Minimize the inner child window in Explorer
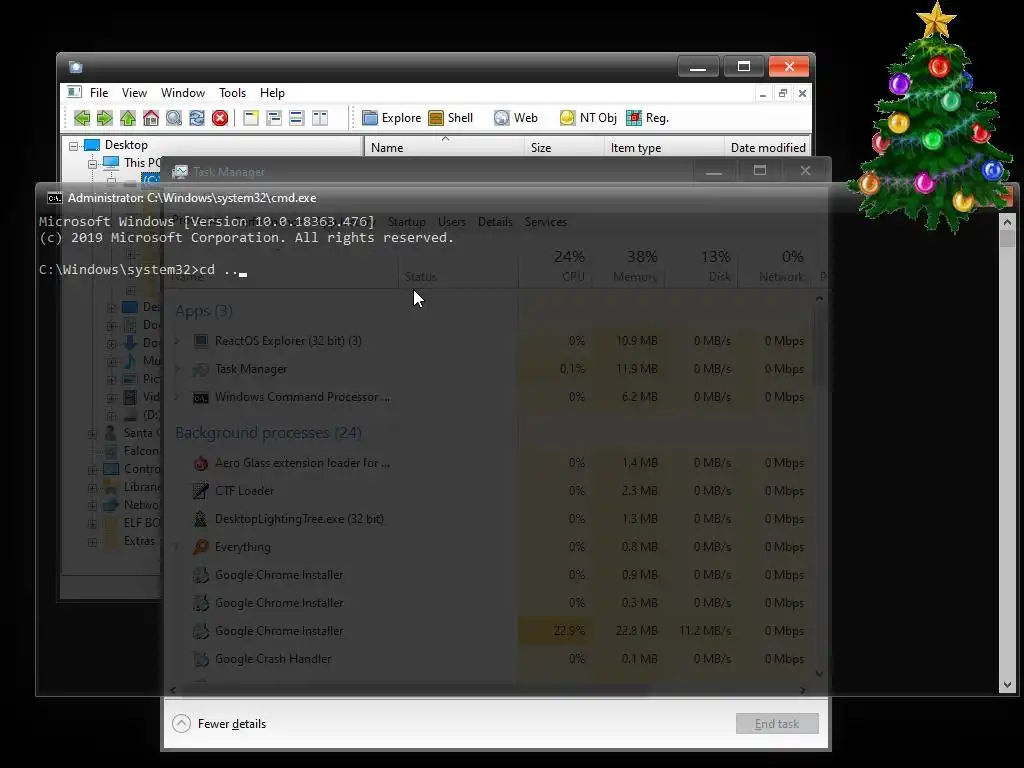 (x=763, y=93)
